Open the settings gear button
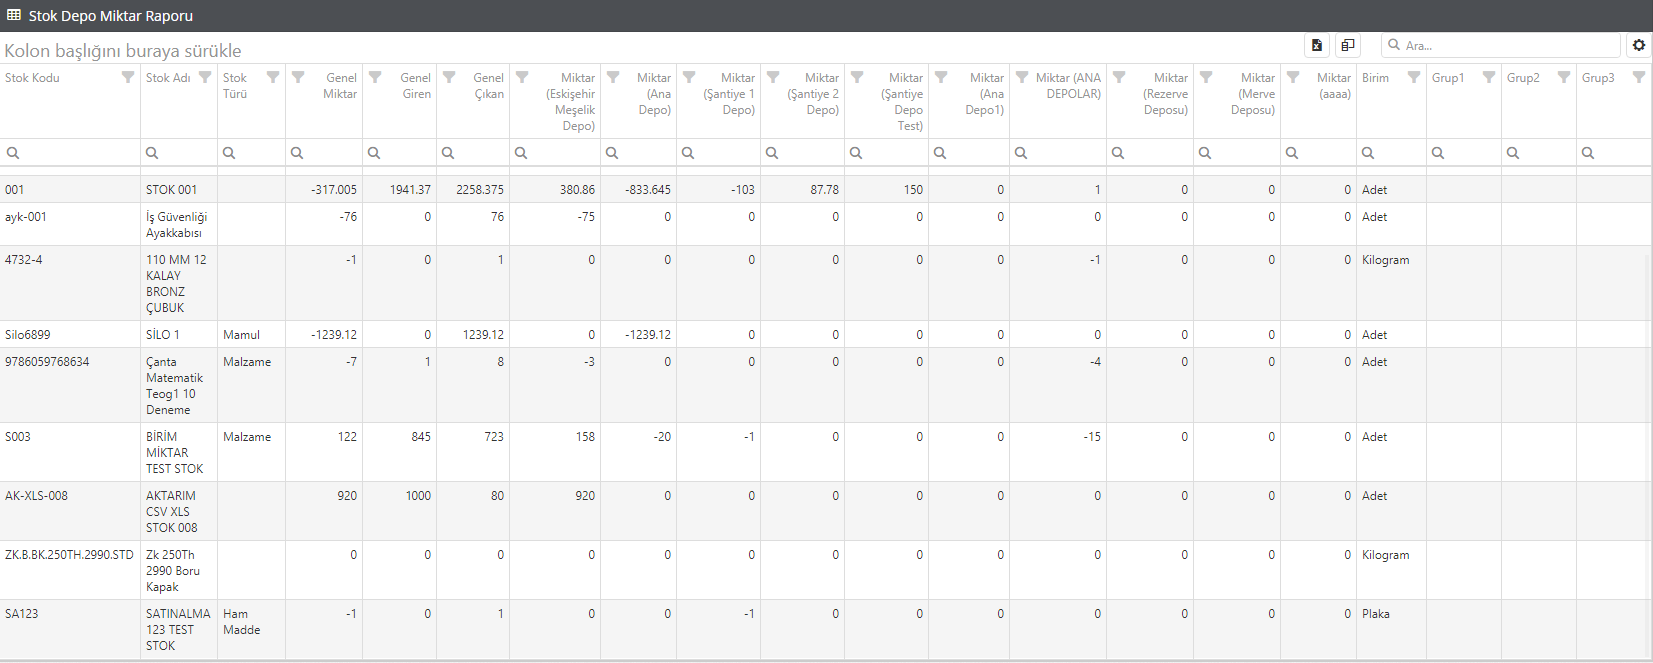Viewport: 1653px width, 663px height. click(x=1639, y=45)
